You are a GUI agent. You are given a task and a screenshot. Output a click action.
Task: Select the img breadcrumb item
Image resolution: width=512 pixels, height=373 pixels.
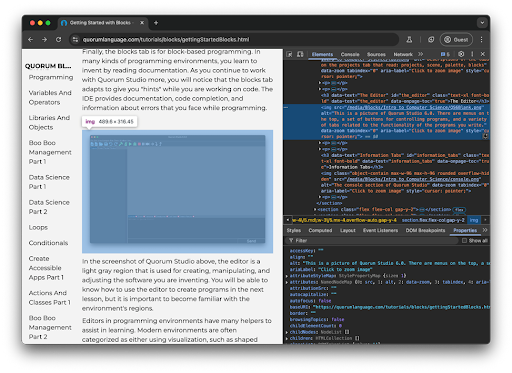click(x=474, y=220)
